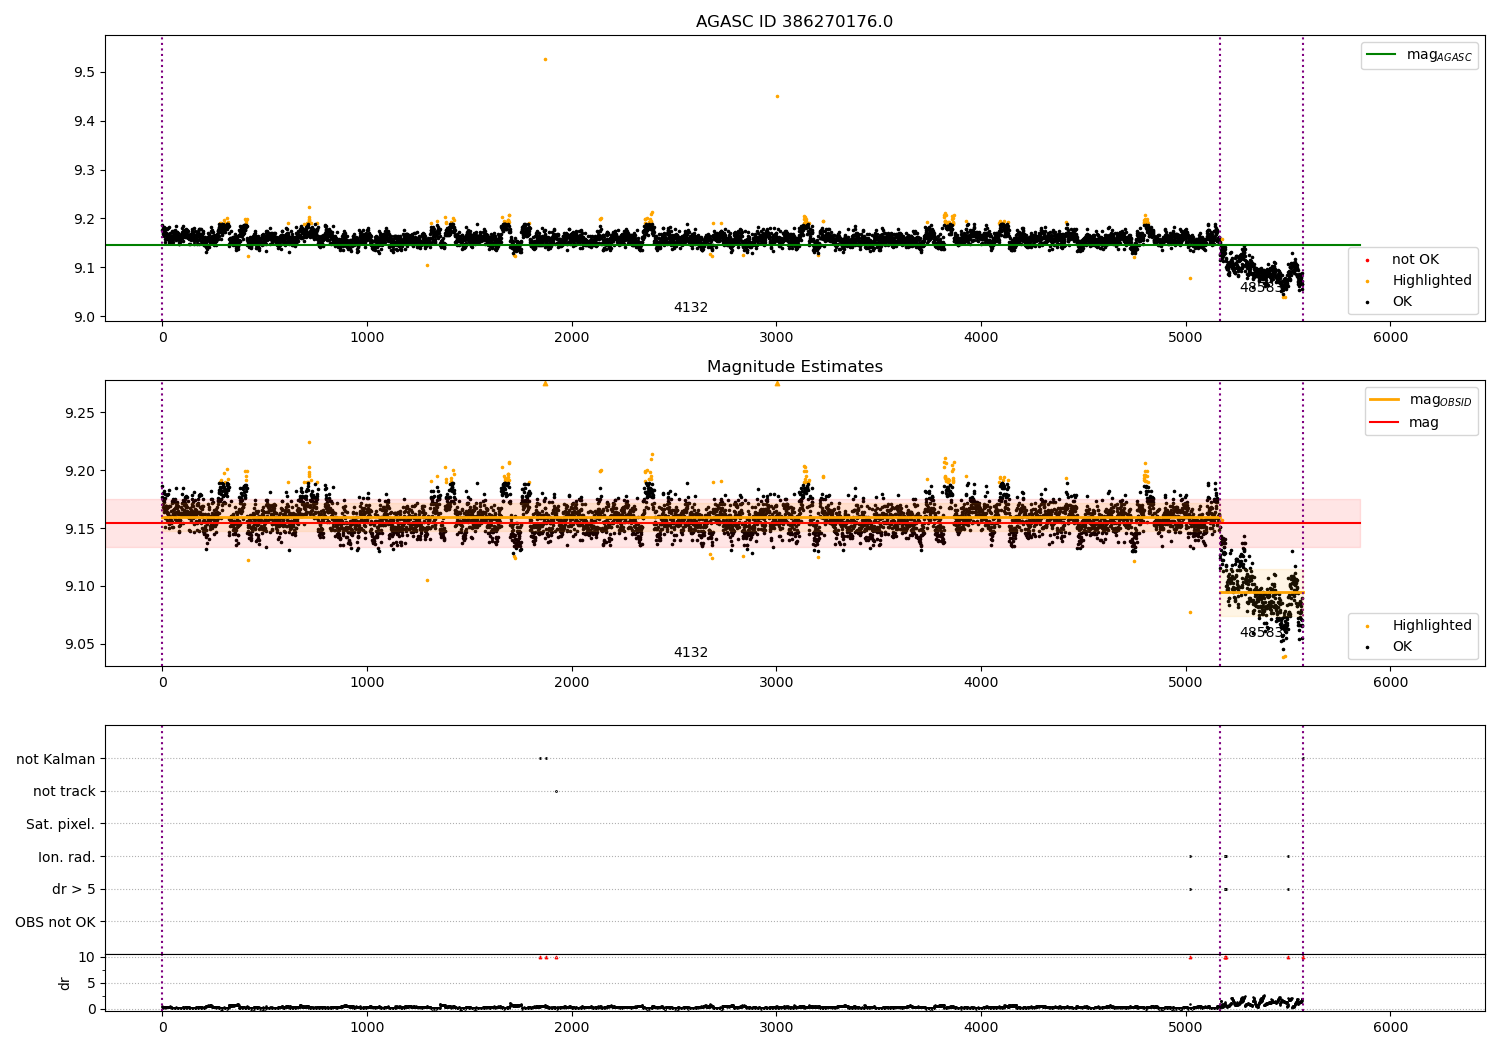This screenshot has height=1050, width=1500.
Task: Click the 'Magnitude Estimates' plot title
Action: [794, 367]
